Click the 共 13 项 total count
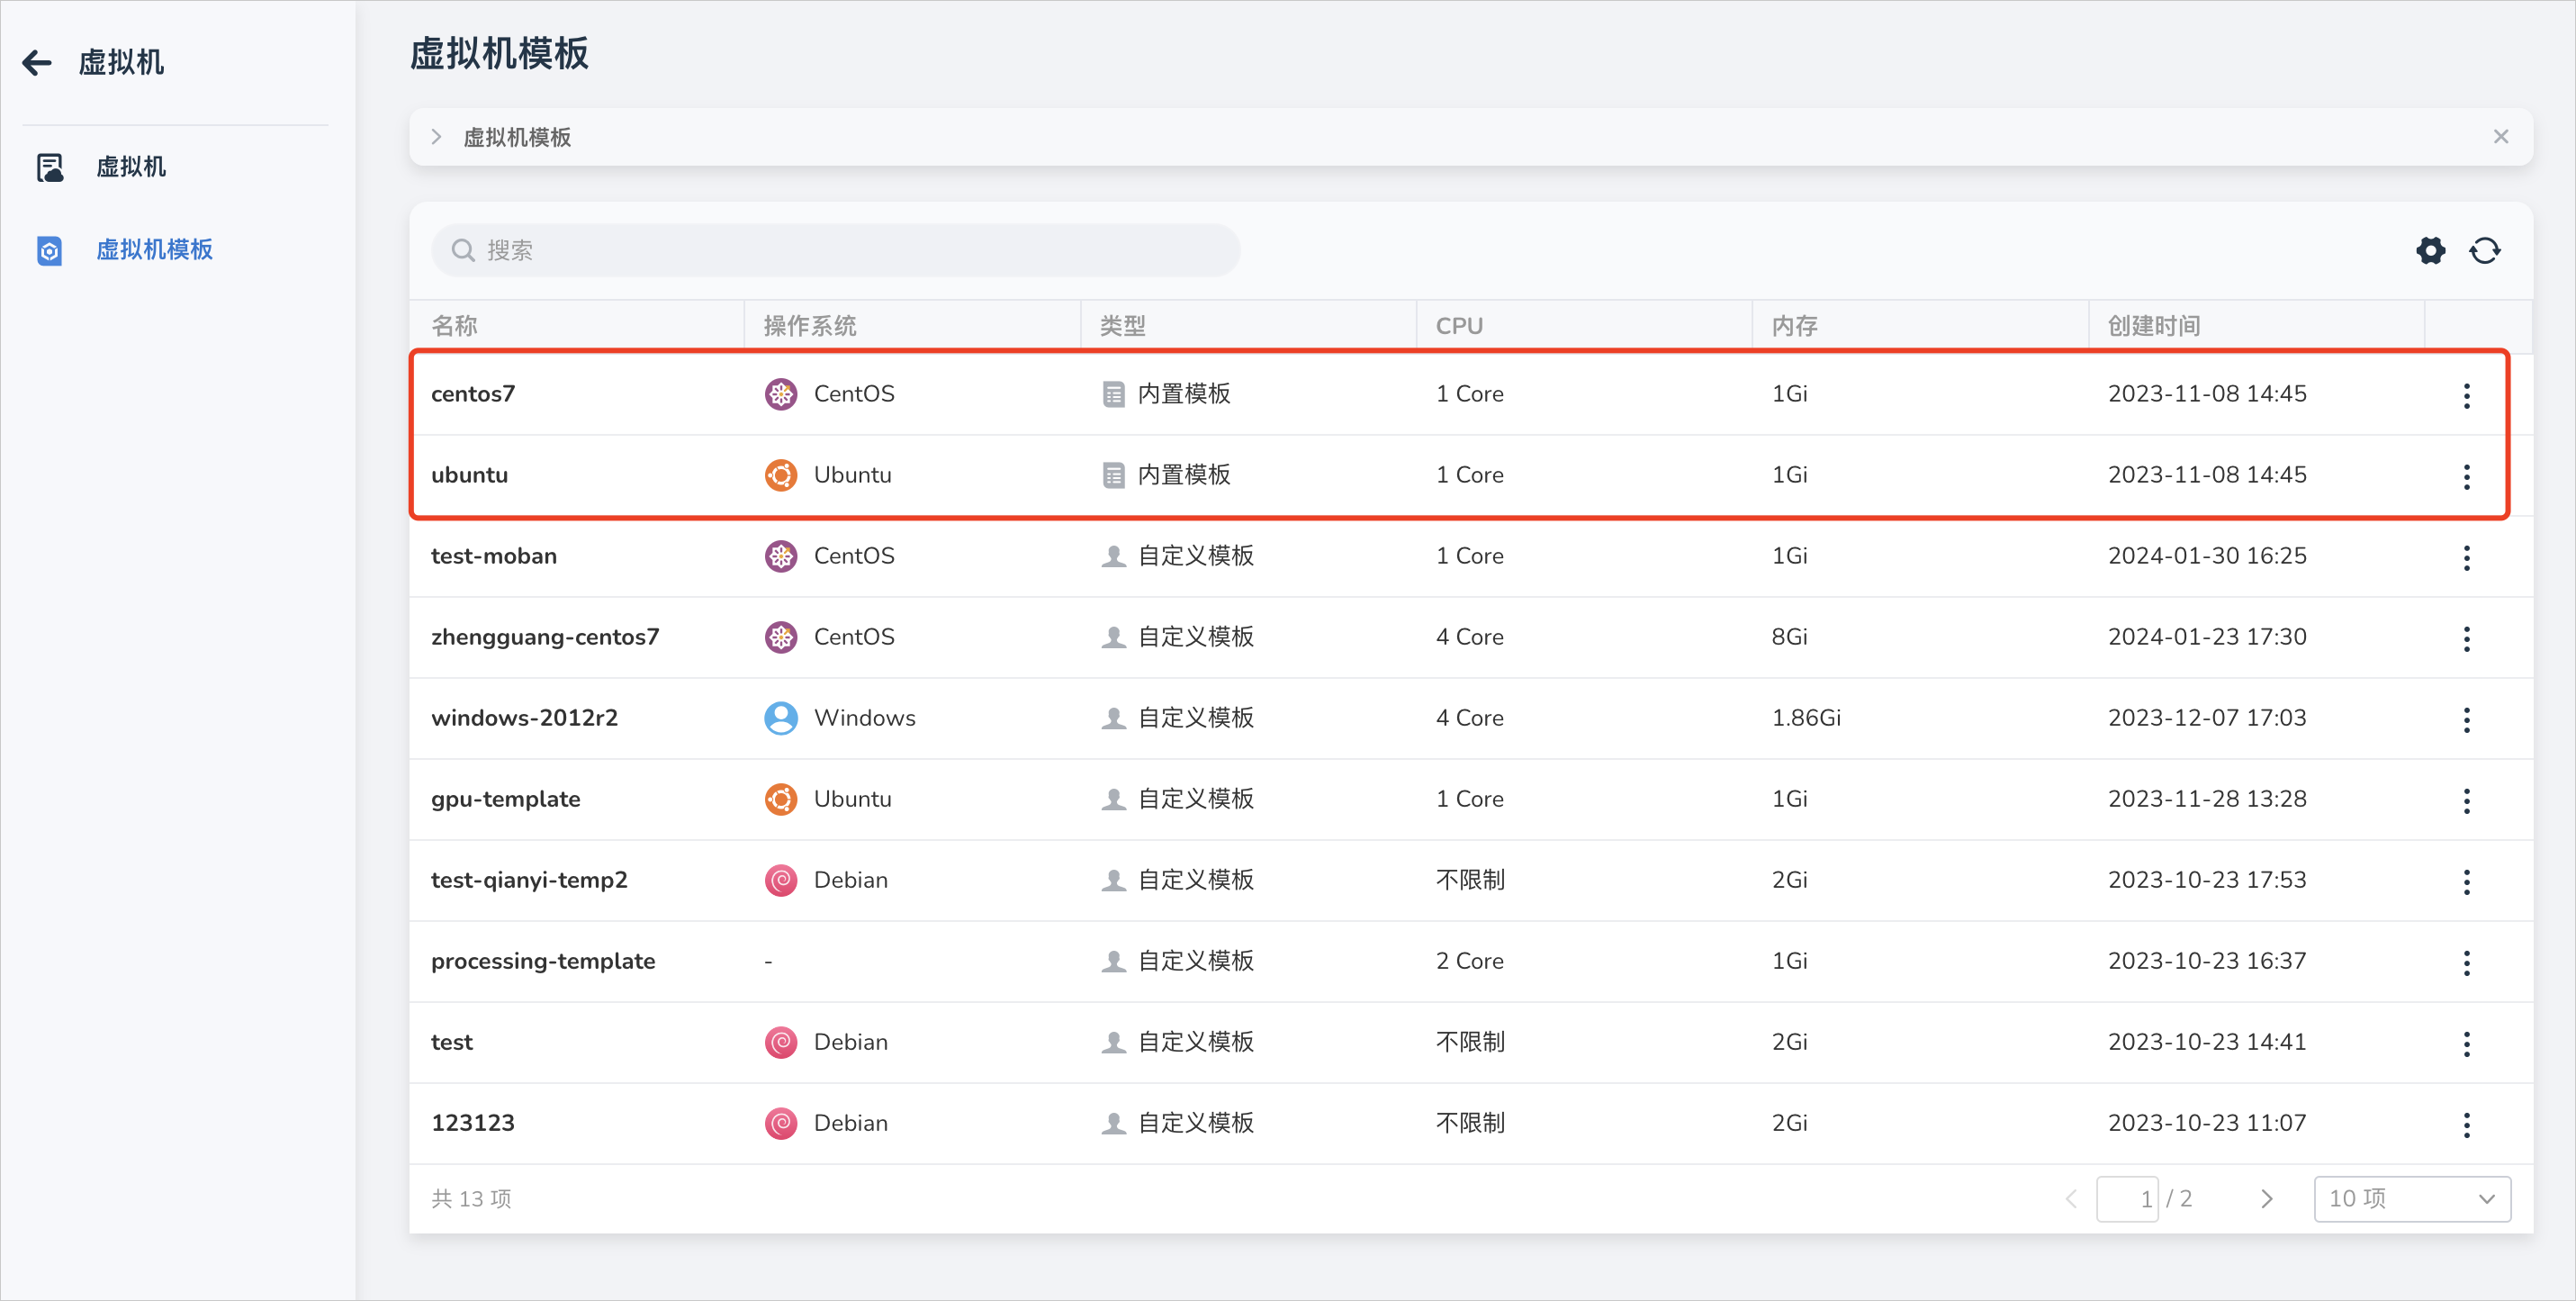The height and width of the screenshot is (1301, 2576). coord(471,1199)
